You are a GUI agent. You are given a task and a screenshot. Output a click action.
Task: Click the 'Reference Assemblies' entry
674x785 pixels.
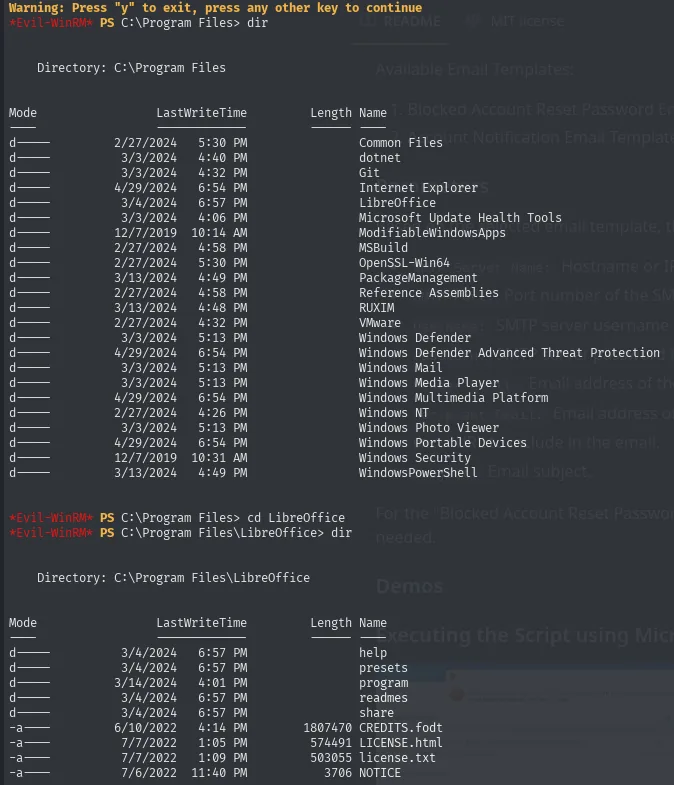pyautogui.click(x=429, y=293)
